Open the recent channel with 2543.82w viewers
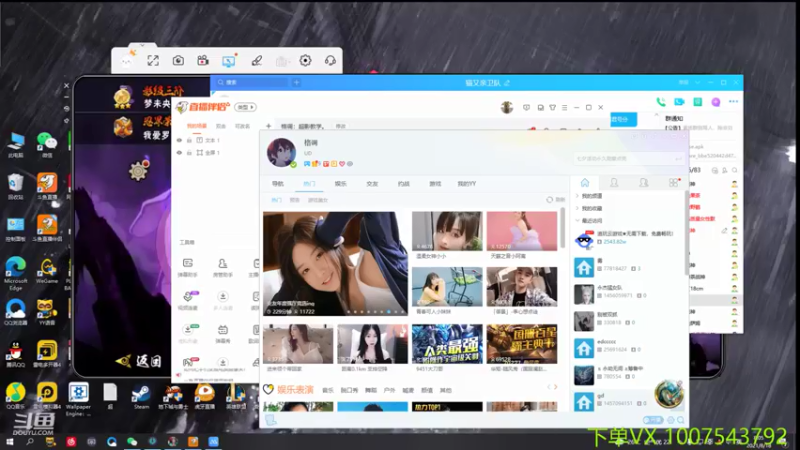800x450 pixels. coord(629,238)
